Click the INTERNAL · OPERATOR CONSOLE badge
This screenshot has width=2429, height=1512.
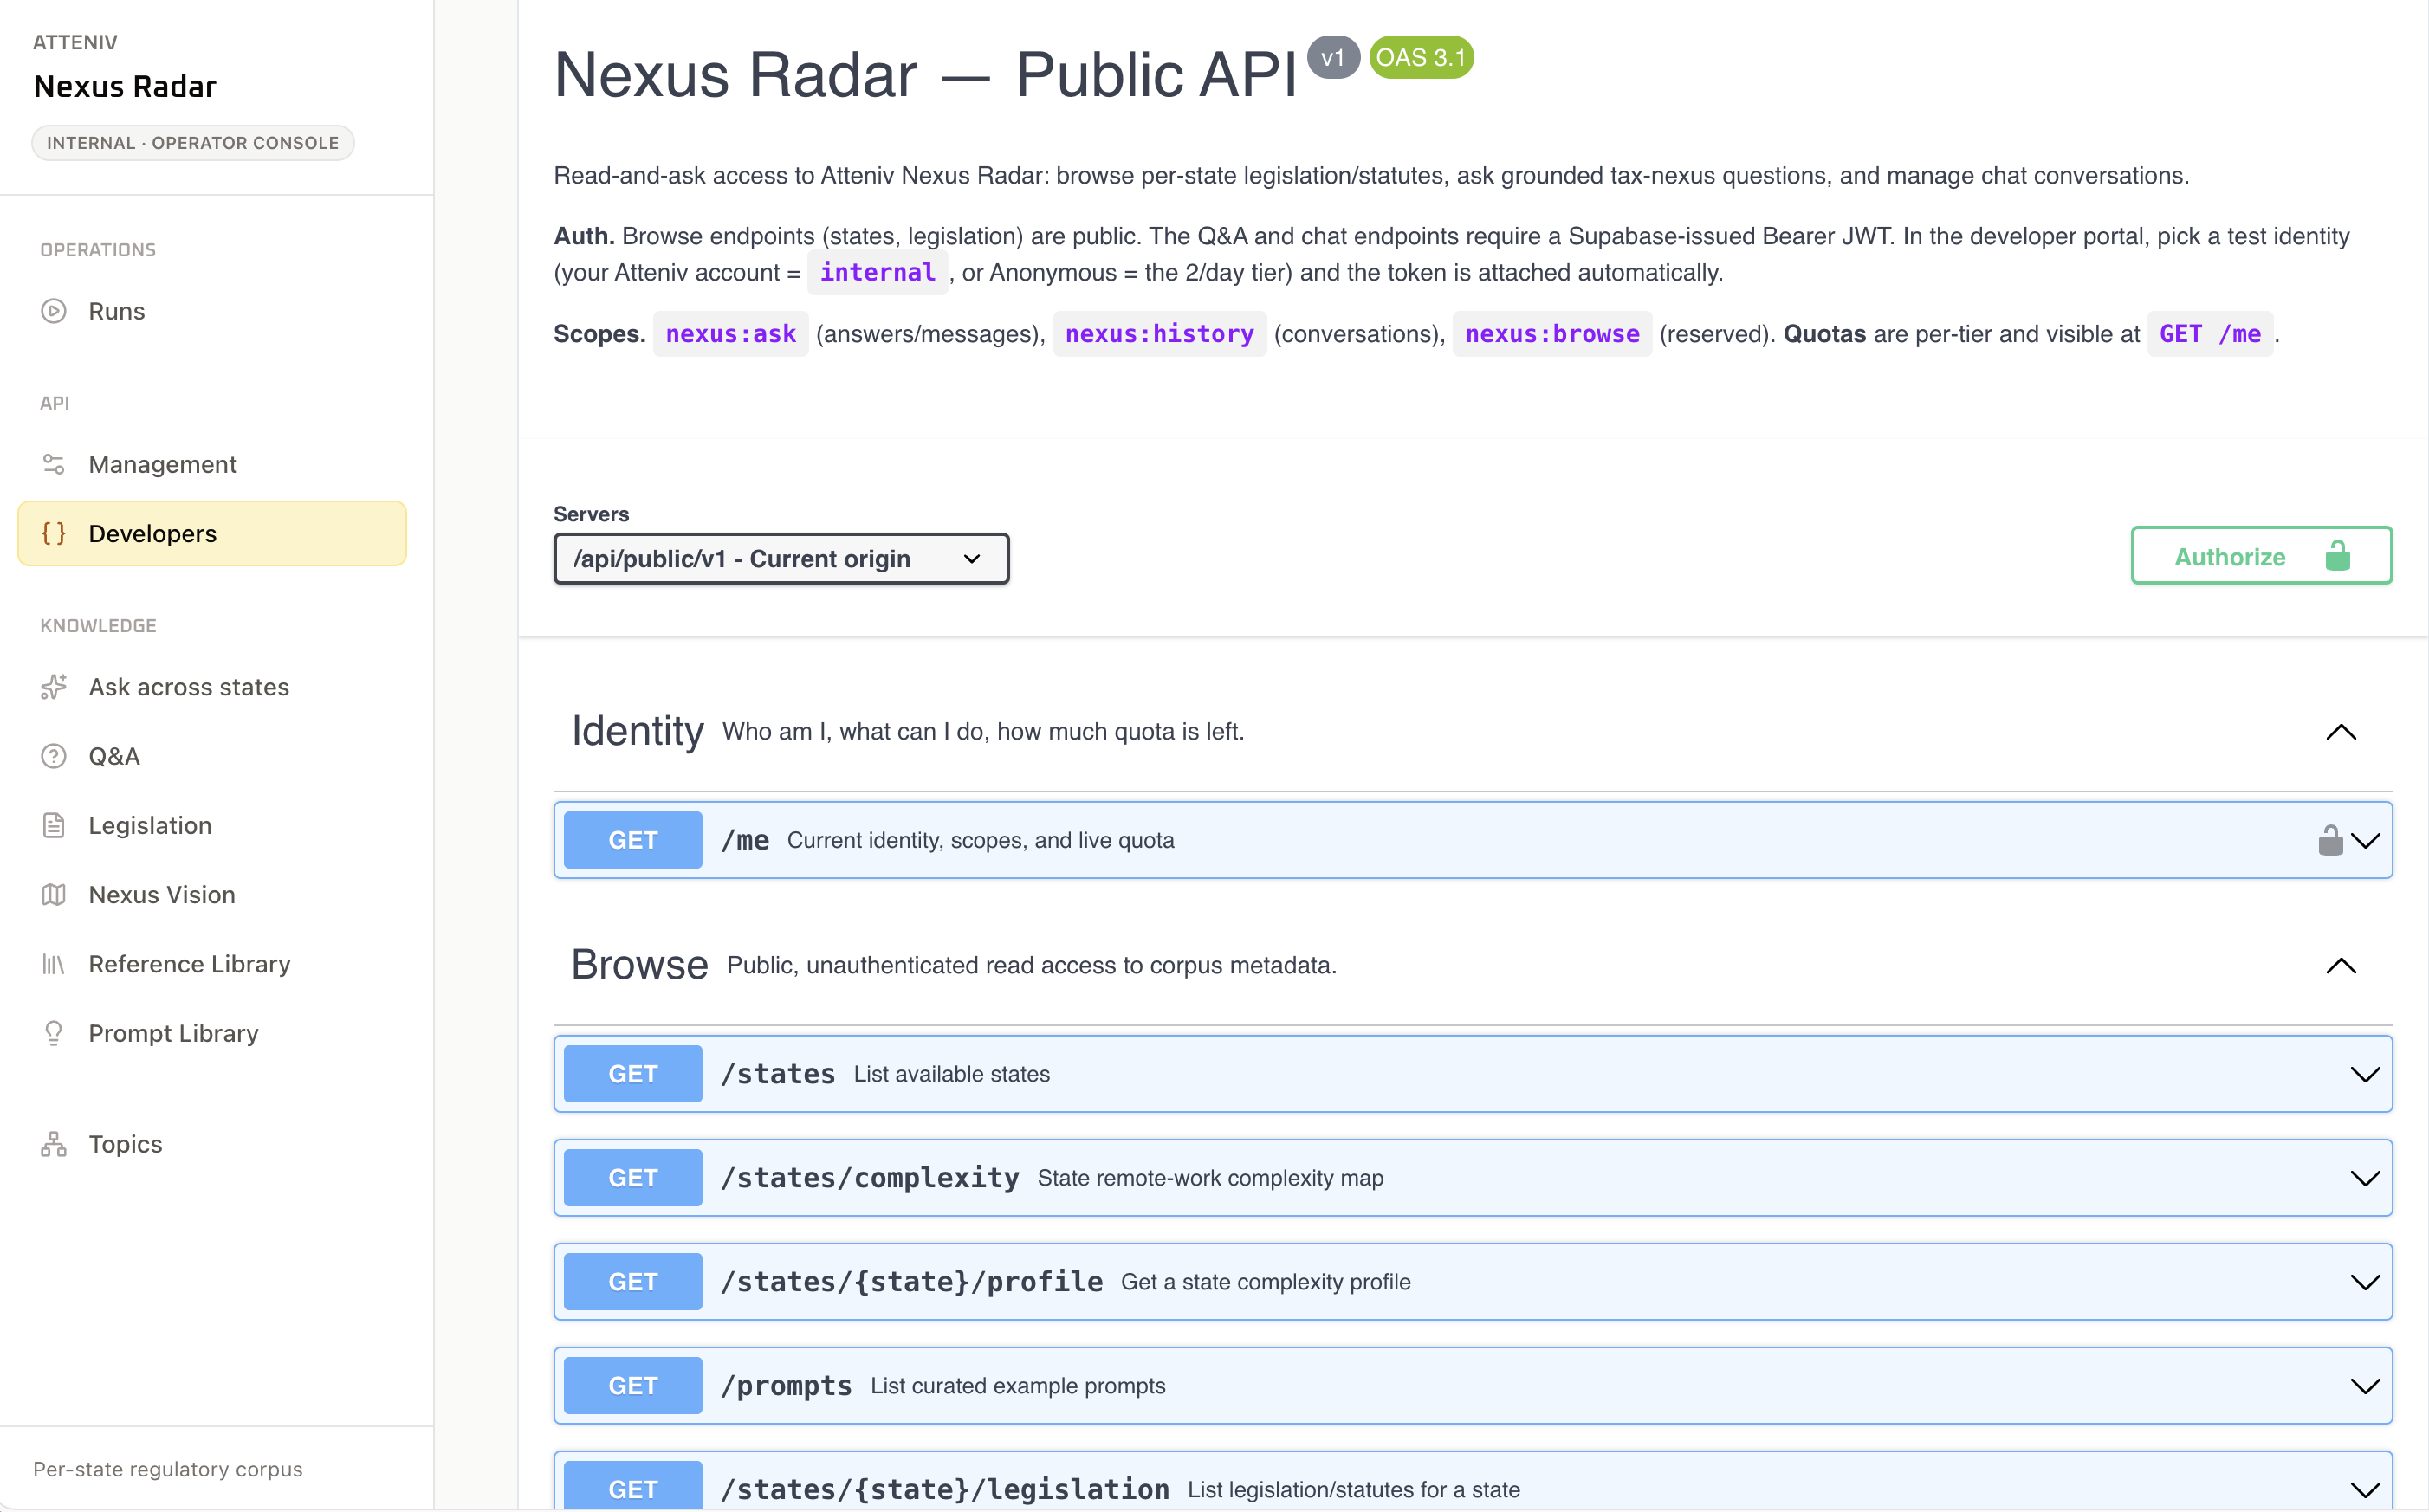coord(193,143)
